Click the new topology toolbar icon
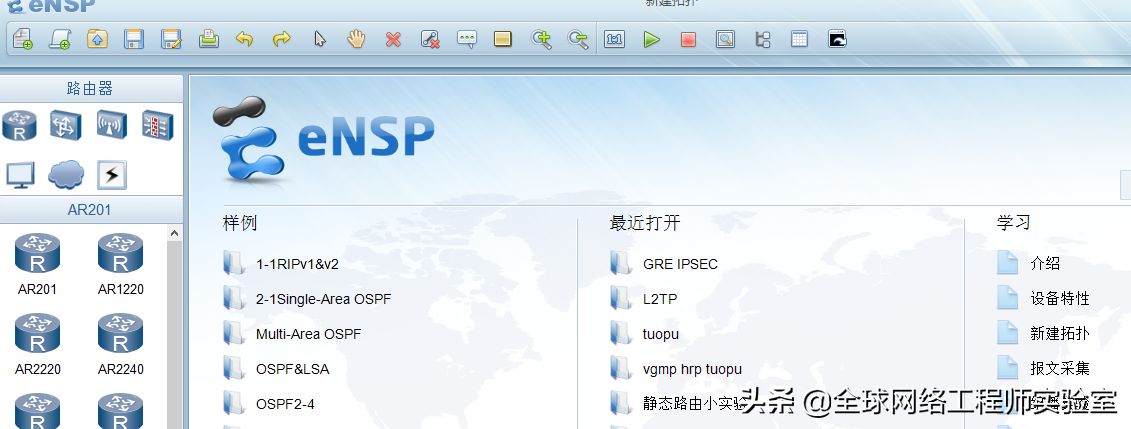This screenshot has width=1131, height=429. point(22,39)
